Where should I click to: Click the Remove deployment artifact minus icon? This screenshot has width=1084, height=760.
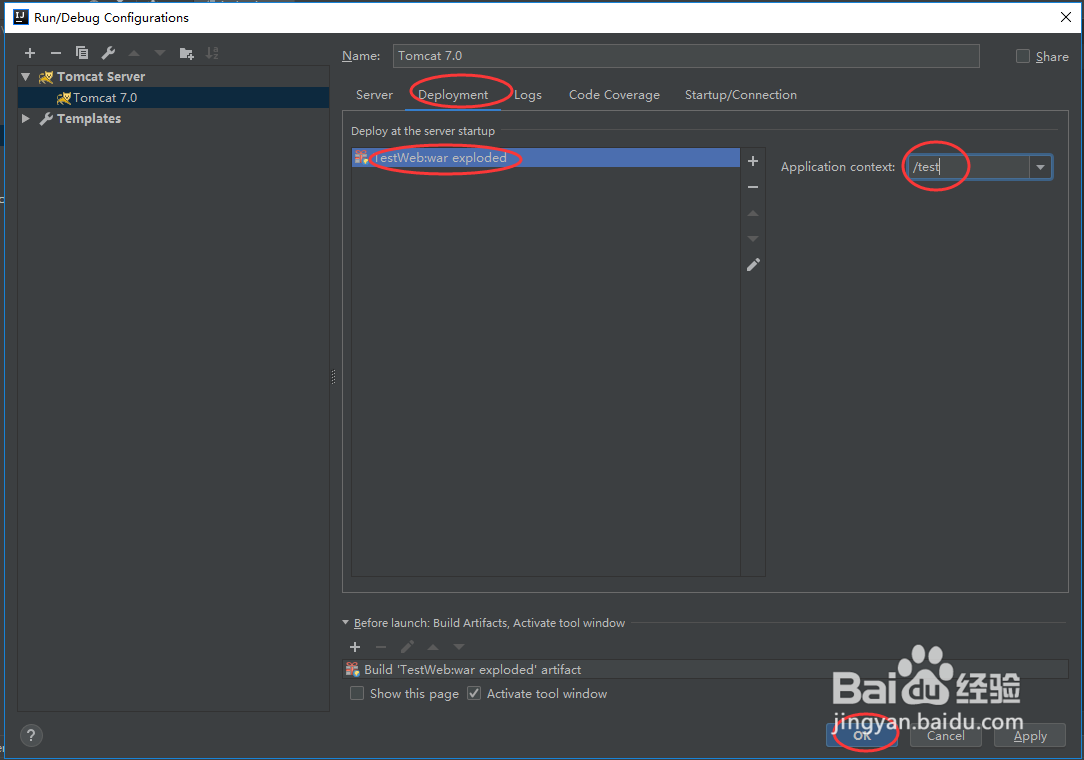pyautogui.click(x=753, y=187)
